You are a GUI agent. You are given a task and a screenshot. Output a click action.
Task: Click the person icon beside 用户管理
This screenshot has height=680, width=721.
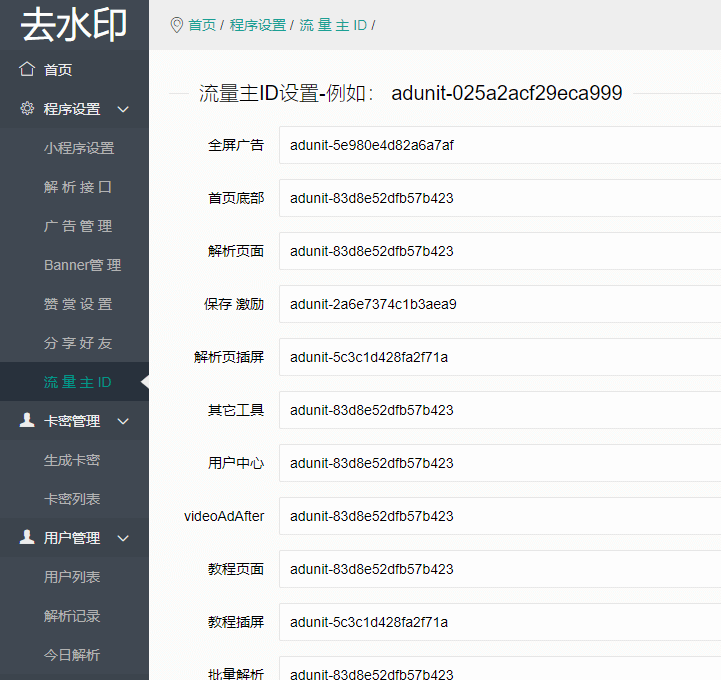(27, 538)
